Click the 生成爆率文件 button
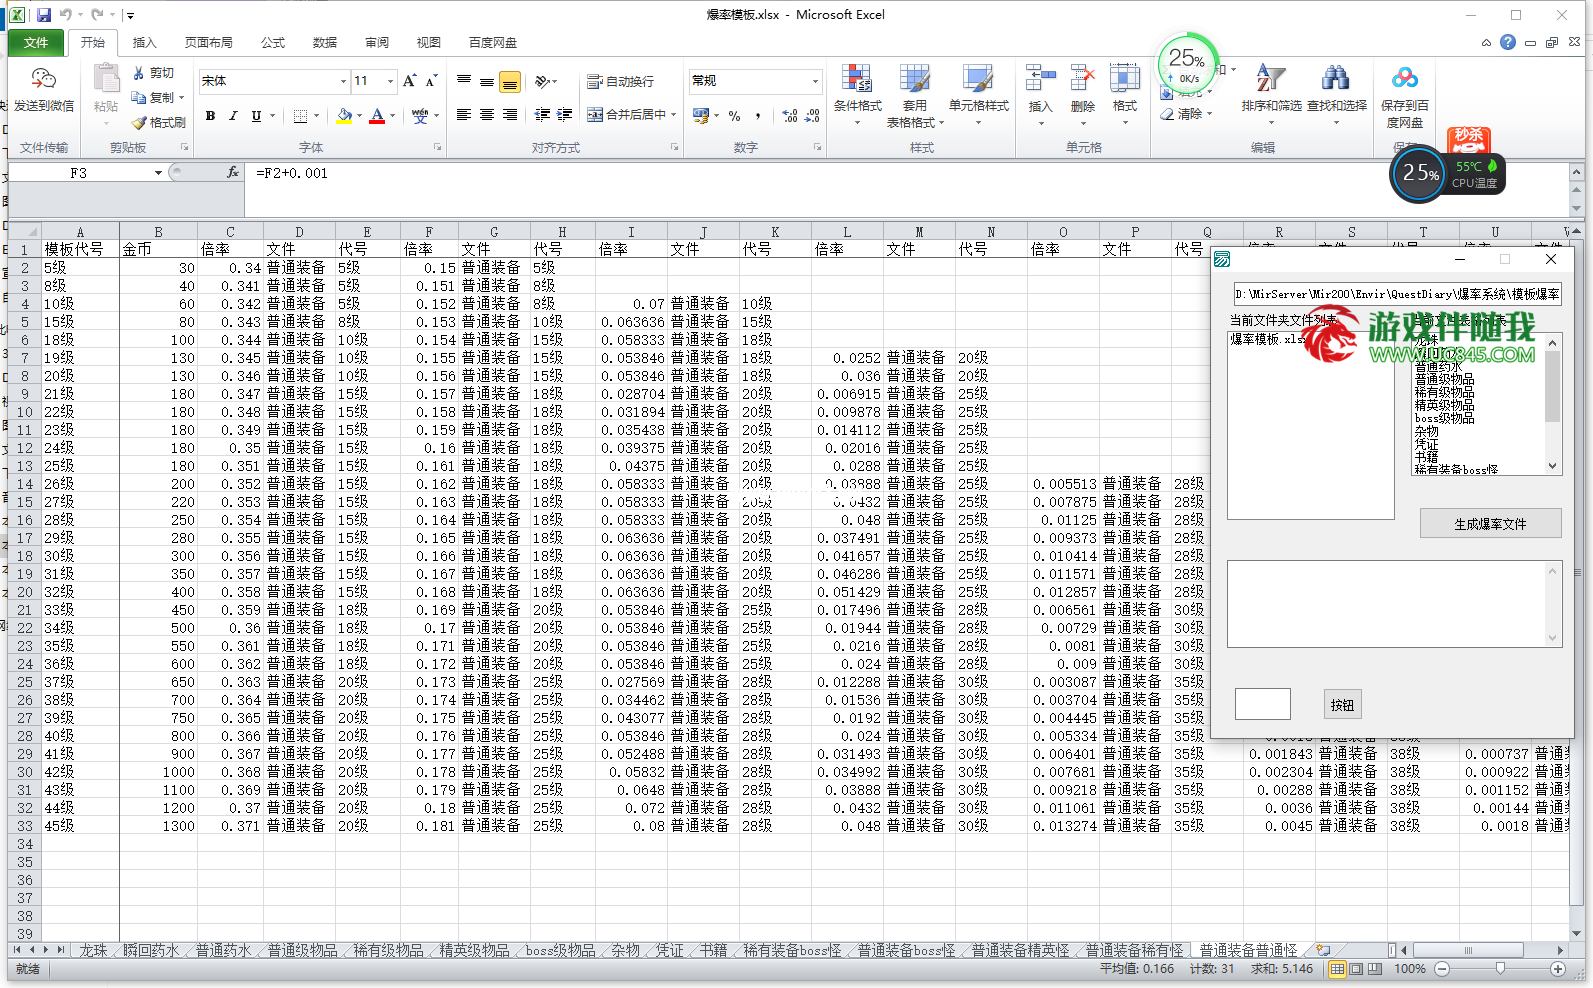This screenshot has height=988, width=1593. [x=1490, y=524]
